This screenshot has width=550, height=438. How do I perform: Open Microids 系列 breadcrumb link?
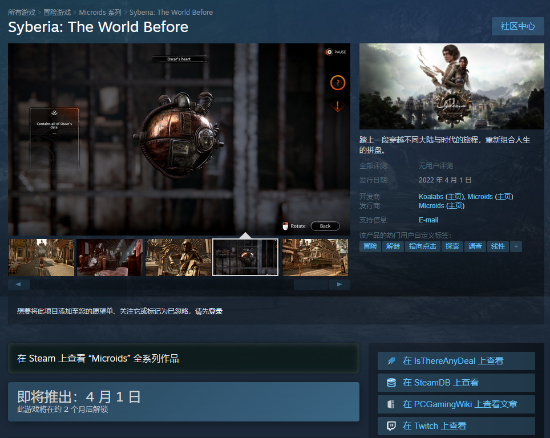tap(100, 12)
